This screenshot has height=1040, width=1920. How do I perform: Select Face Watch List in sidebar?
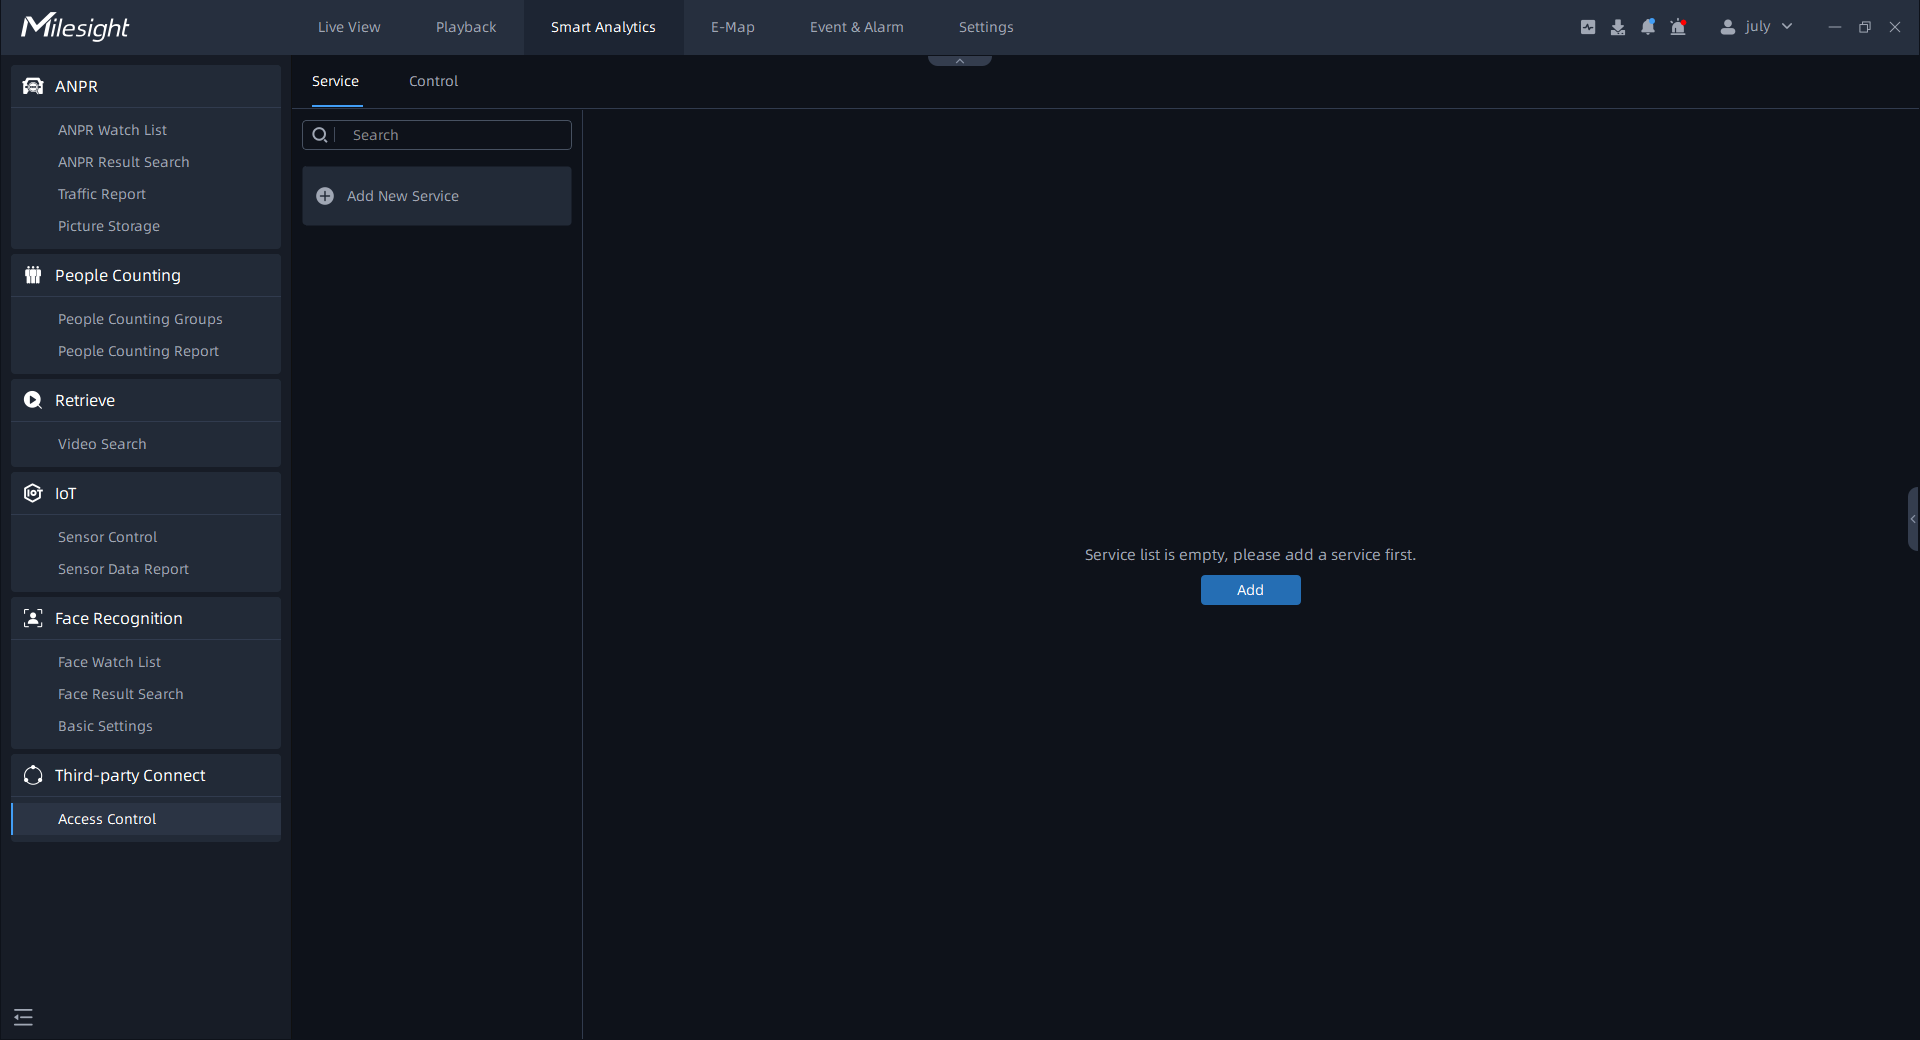109,662
